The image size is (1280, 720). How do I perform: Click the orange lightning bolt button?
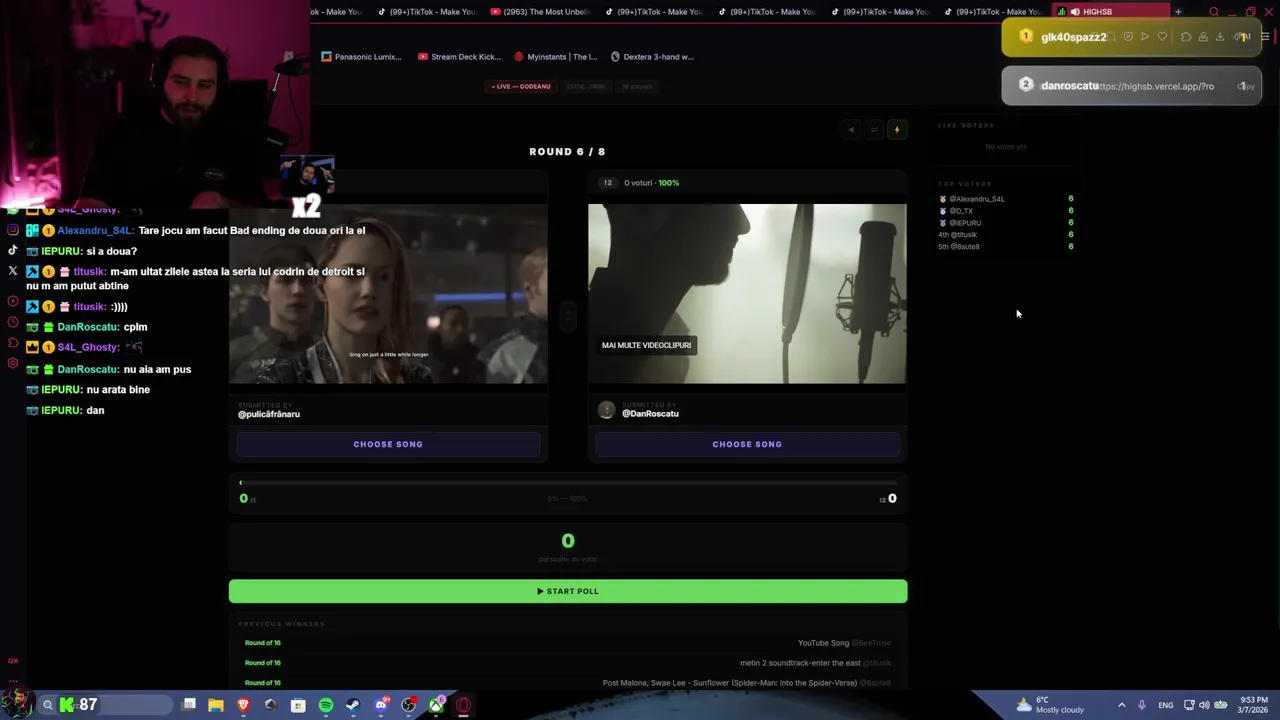click(x=897, y=129)
